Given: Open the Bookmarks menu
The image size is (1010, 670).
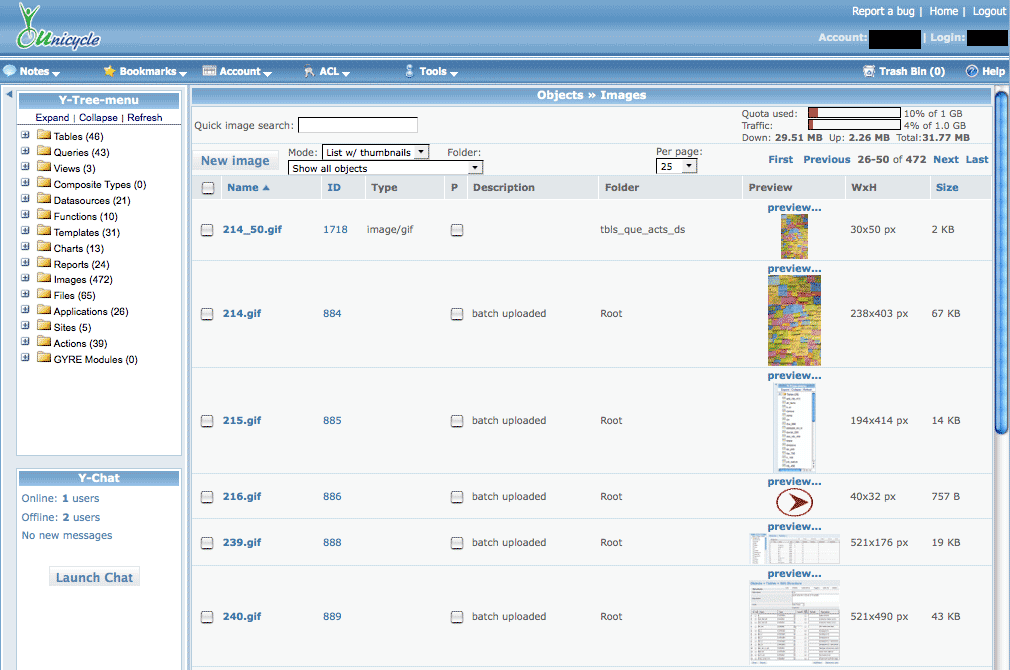Looking at the screenshot, I should 145,72.
